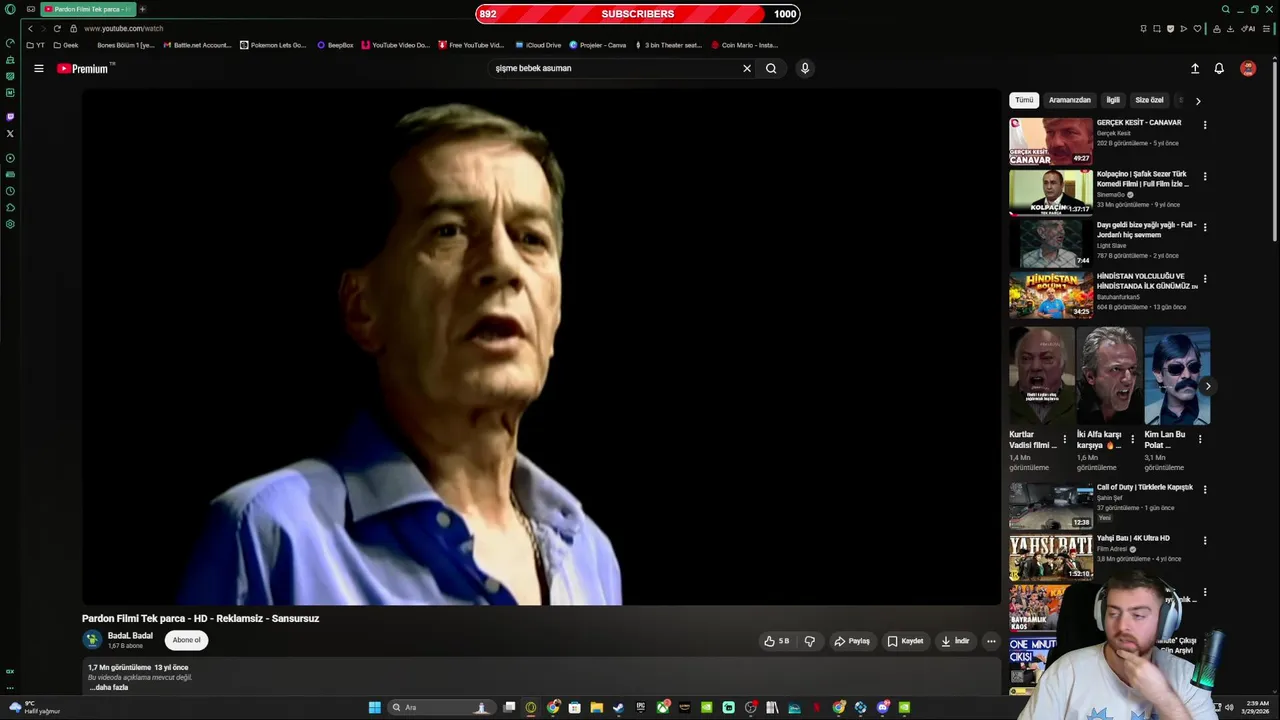Open browser AI assistant icon
The height and width of the screenshot is (720, 1280).
tap(1248, 28)
